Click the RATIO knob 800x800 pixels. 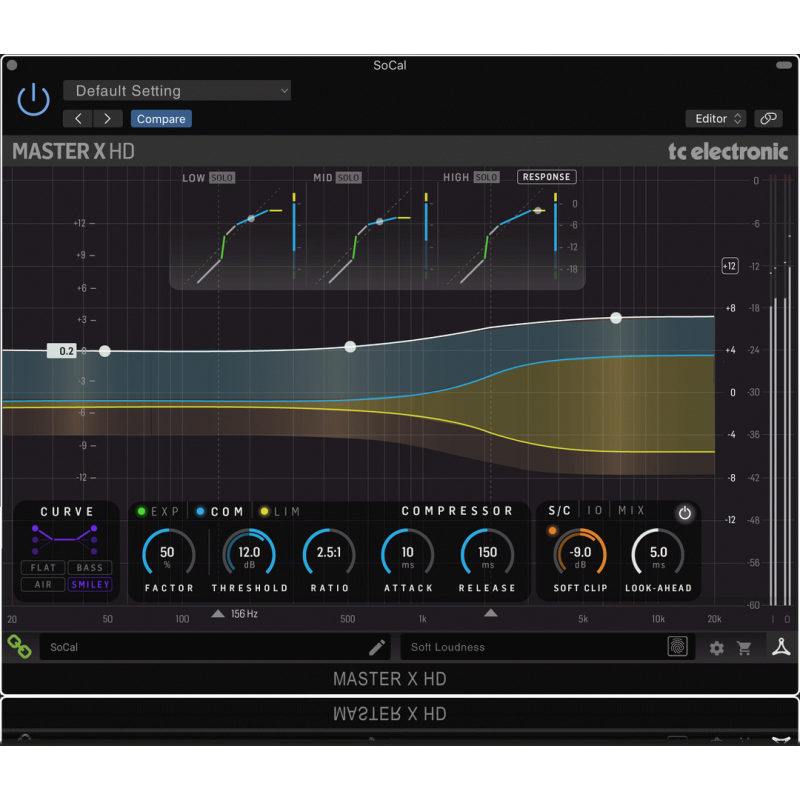coord(329,554)
